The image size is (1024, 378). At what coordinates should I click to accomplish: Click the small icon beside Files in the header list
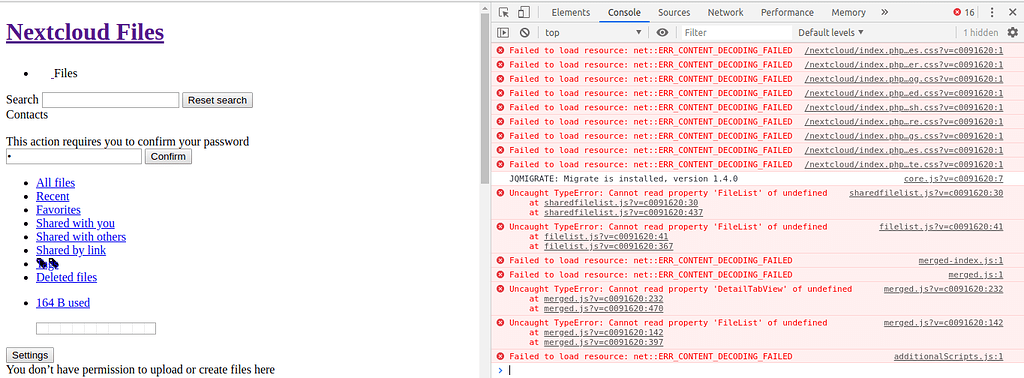(x=52, y=74)
